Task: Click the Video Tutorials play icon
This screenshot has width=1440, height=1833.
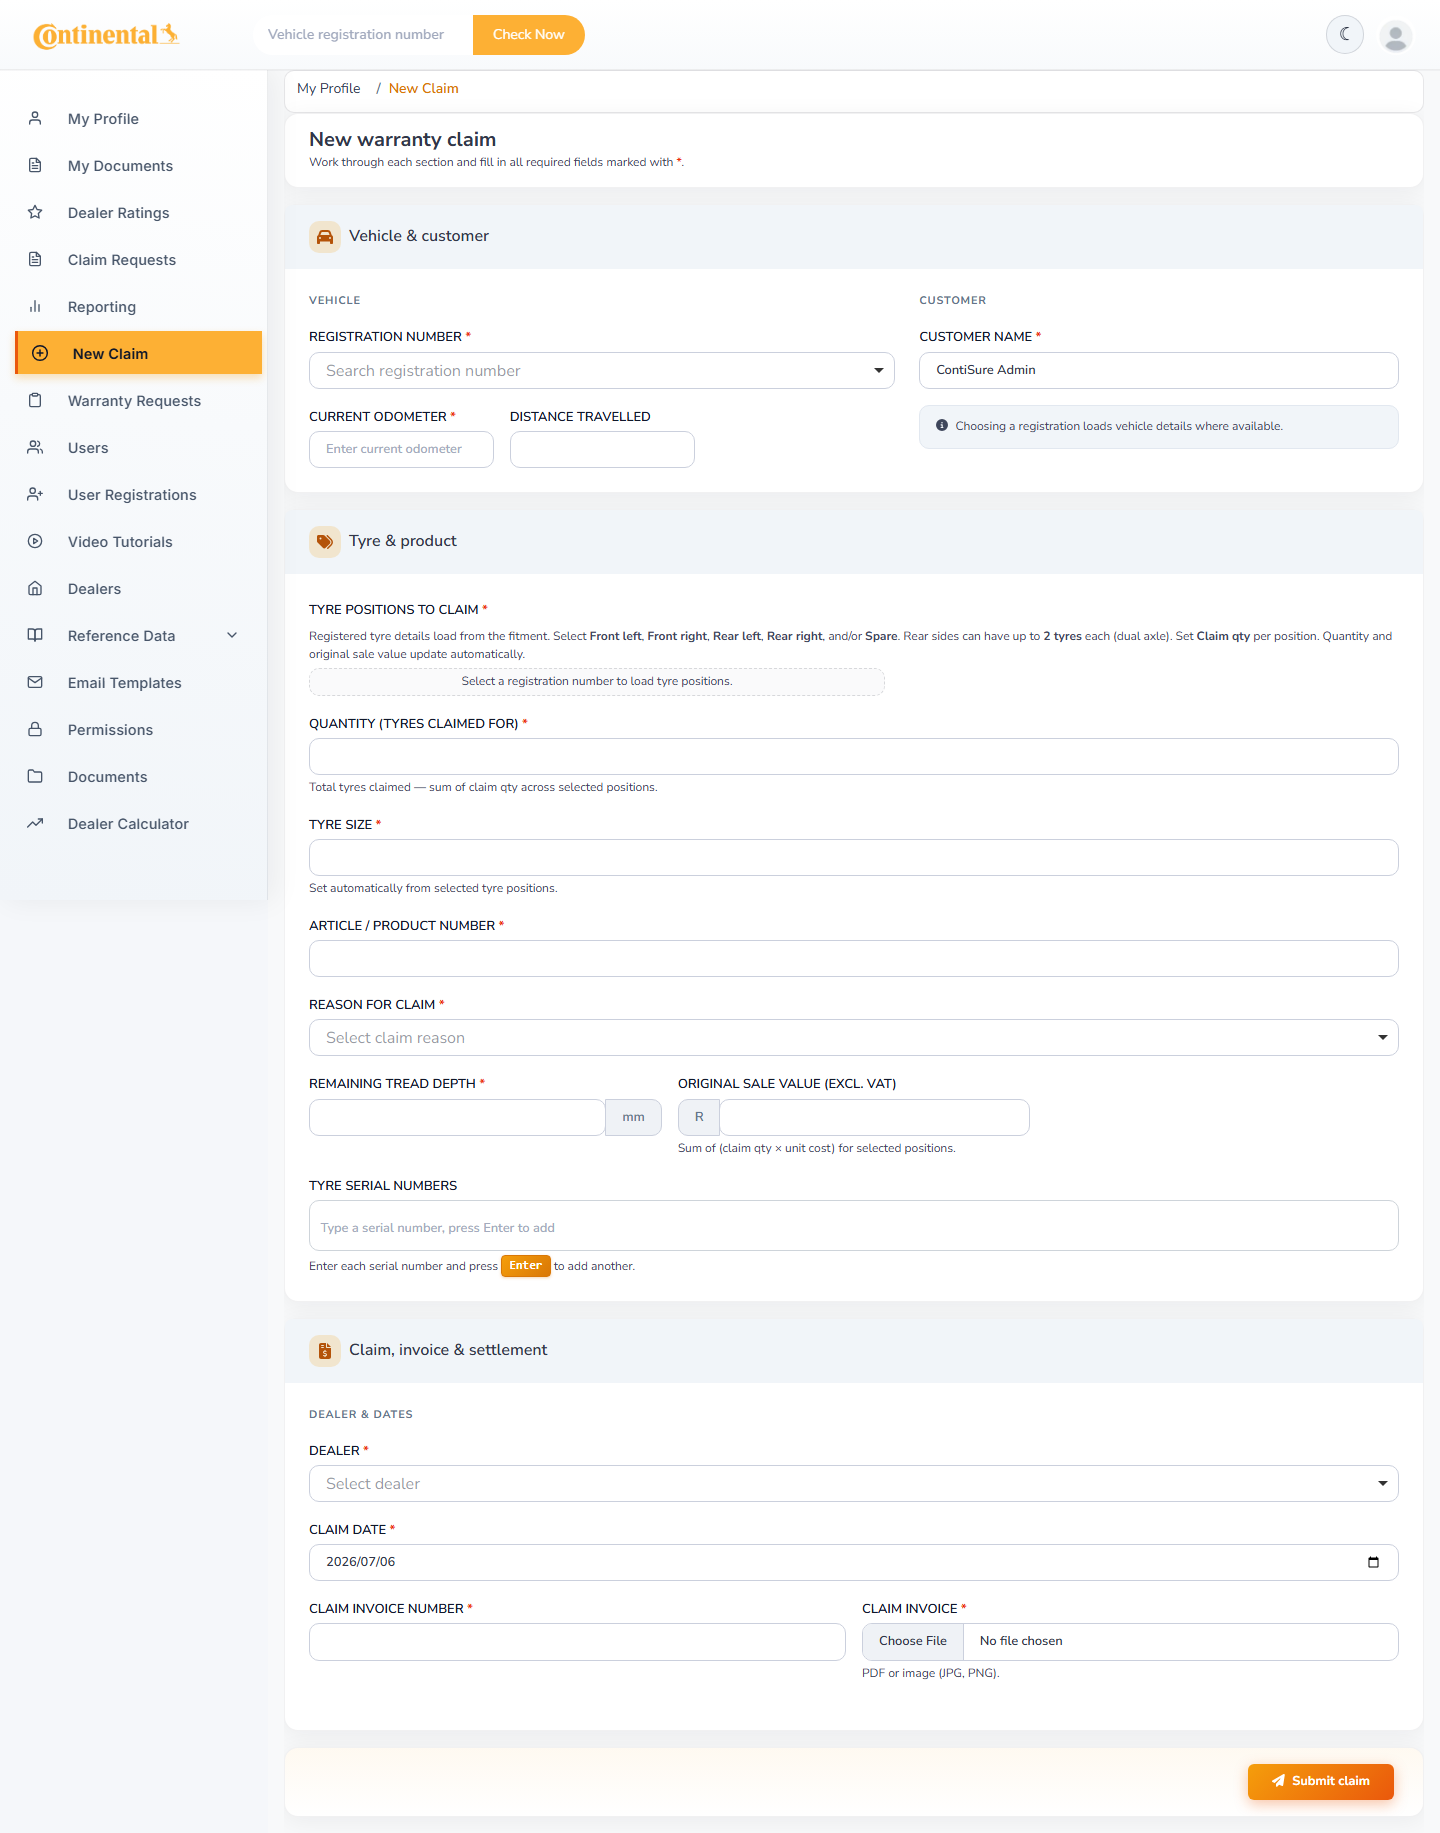Action: coord(35,541)
